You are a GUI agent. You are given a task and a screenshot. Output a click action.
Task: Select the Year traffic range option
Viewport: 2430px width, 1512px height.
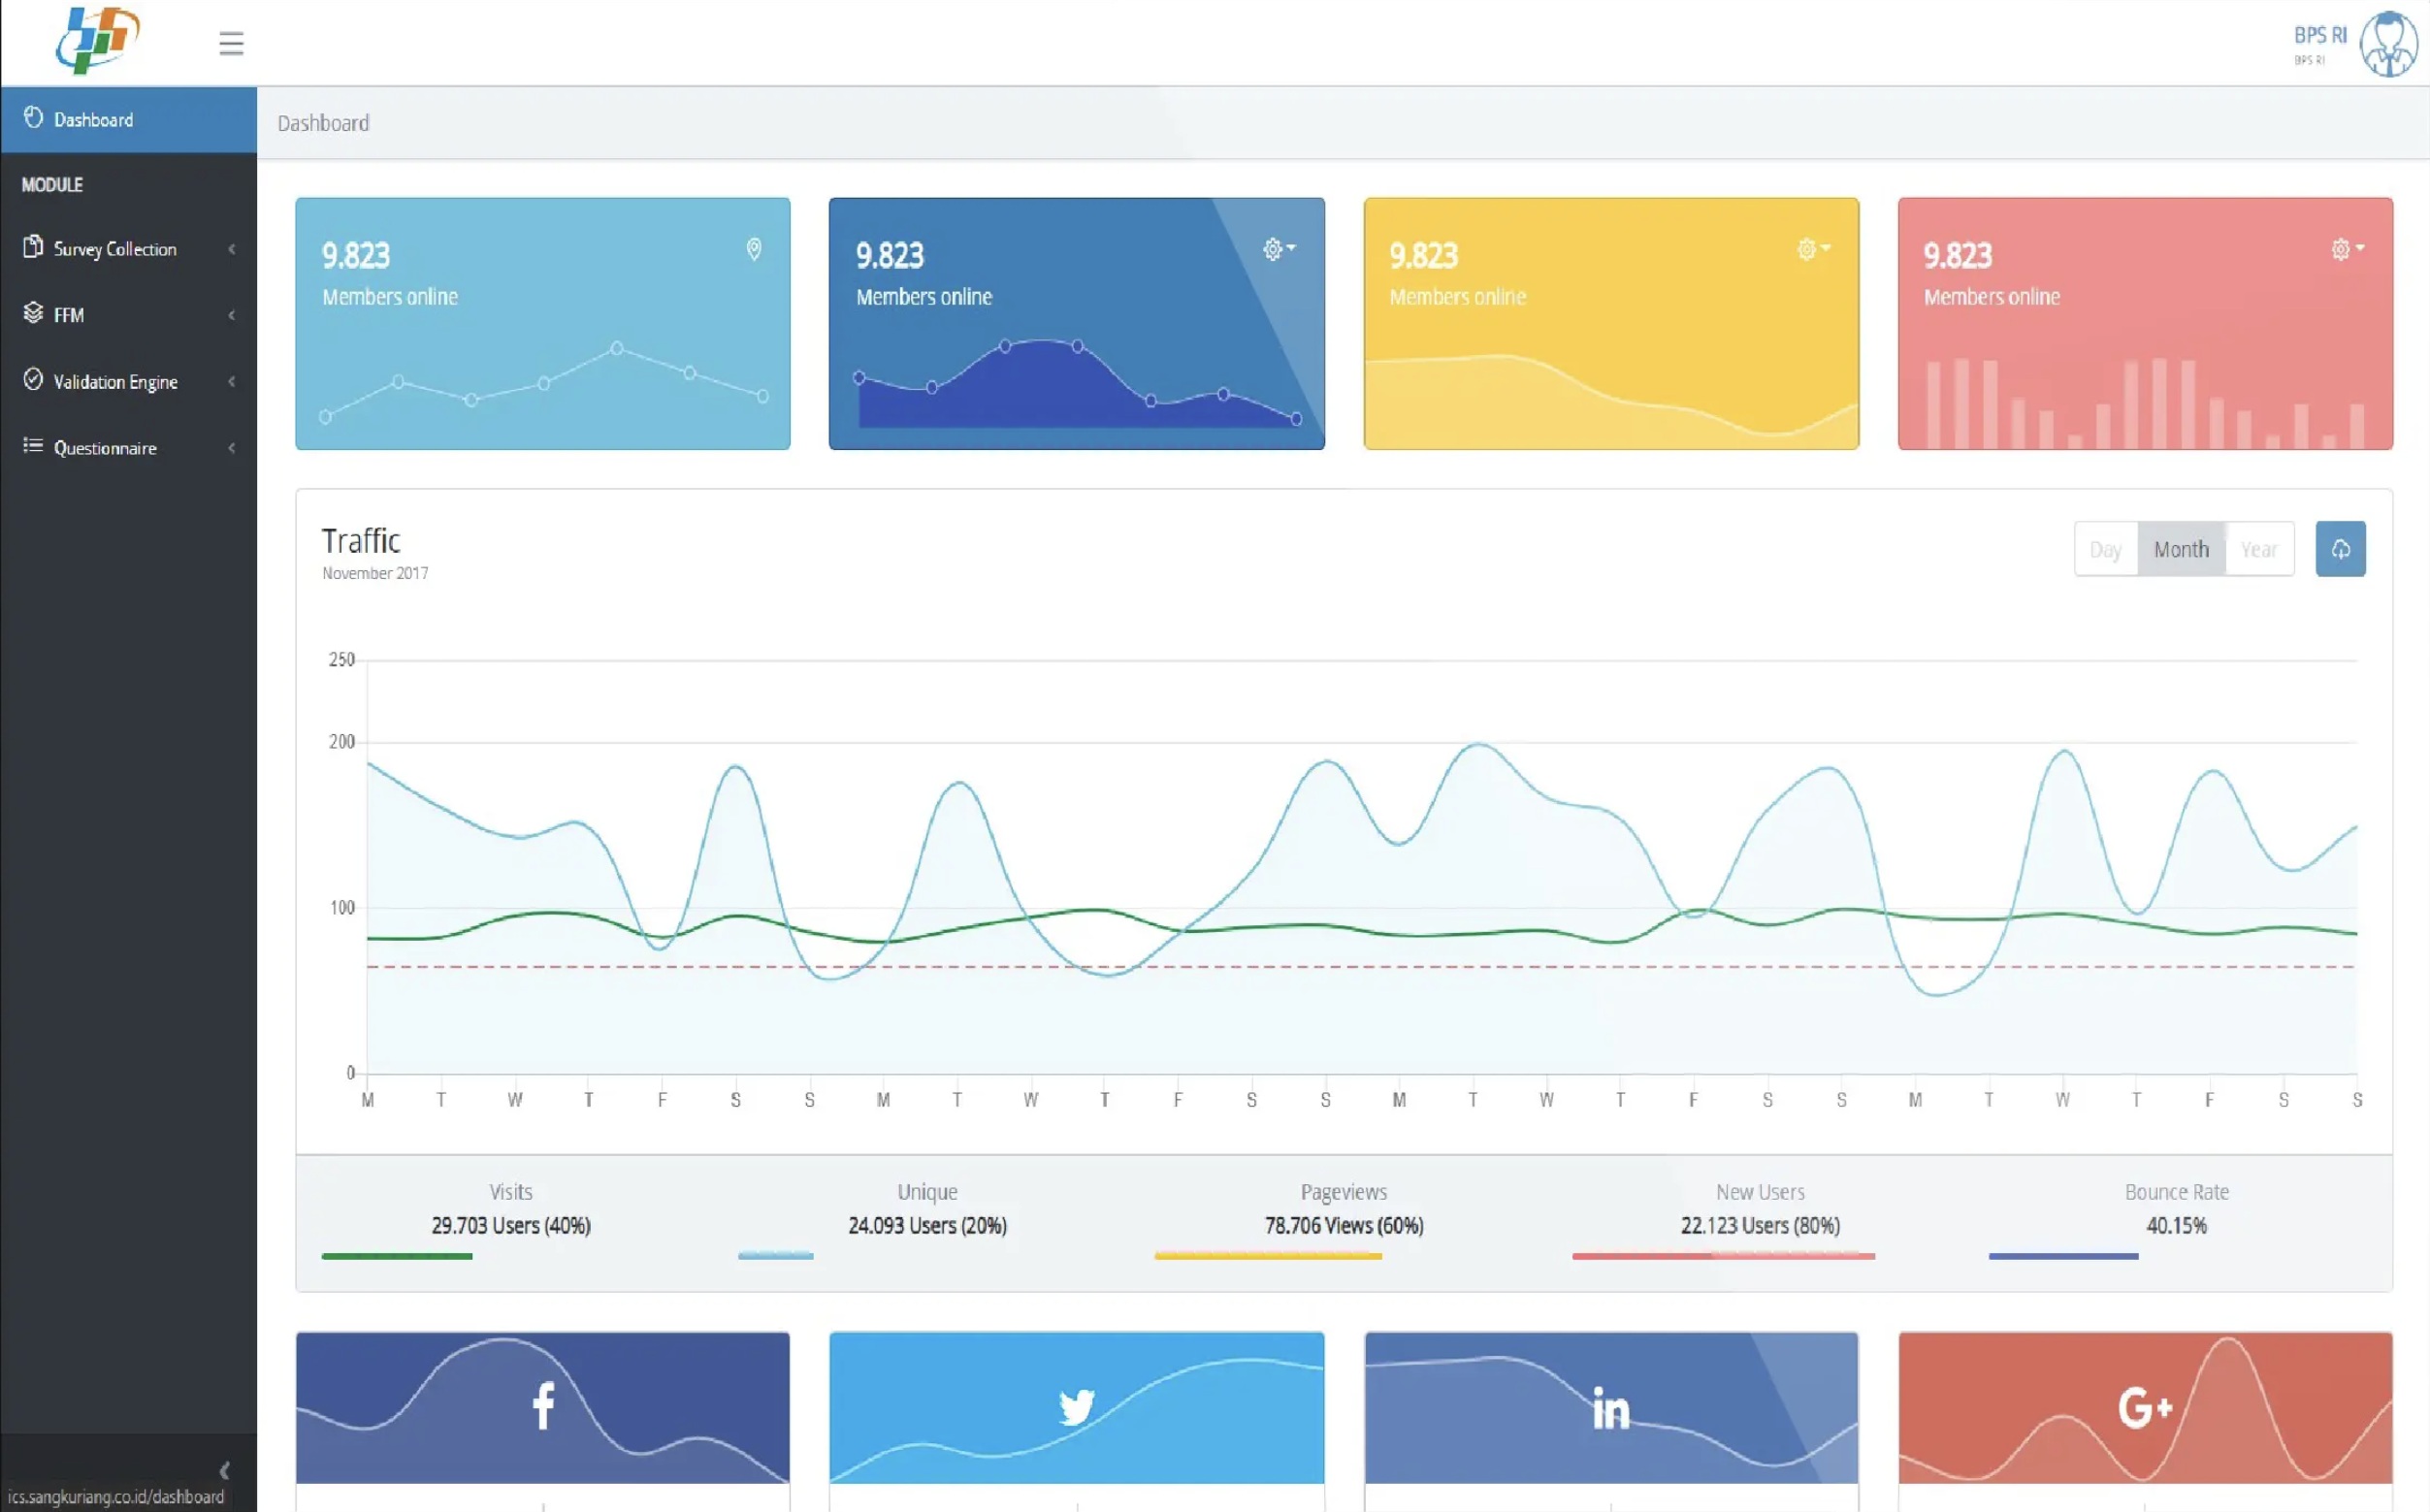click(x=2259, y=549)
